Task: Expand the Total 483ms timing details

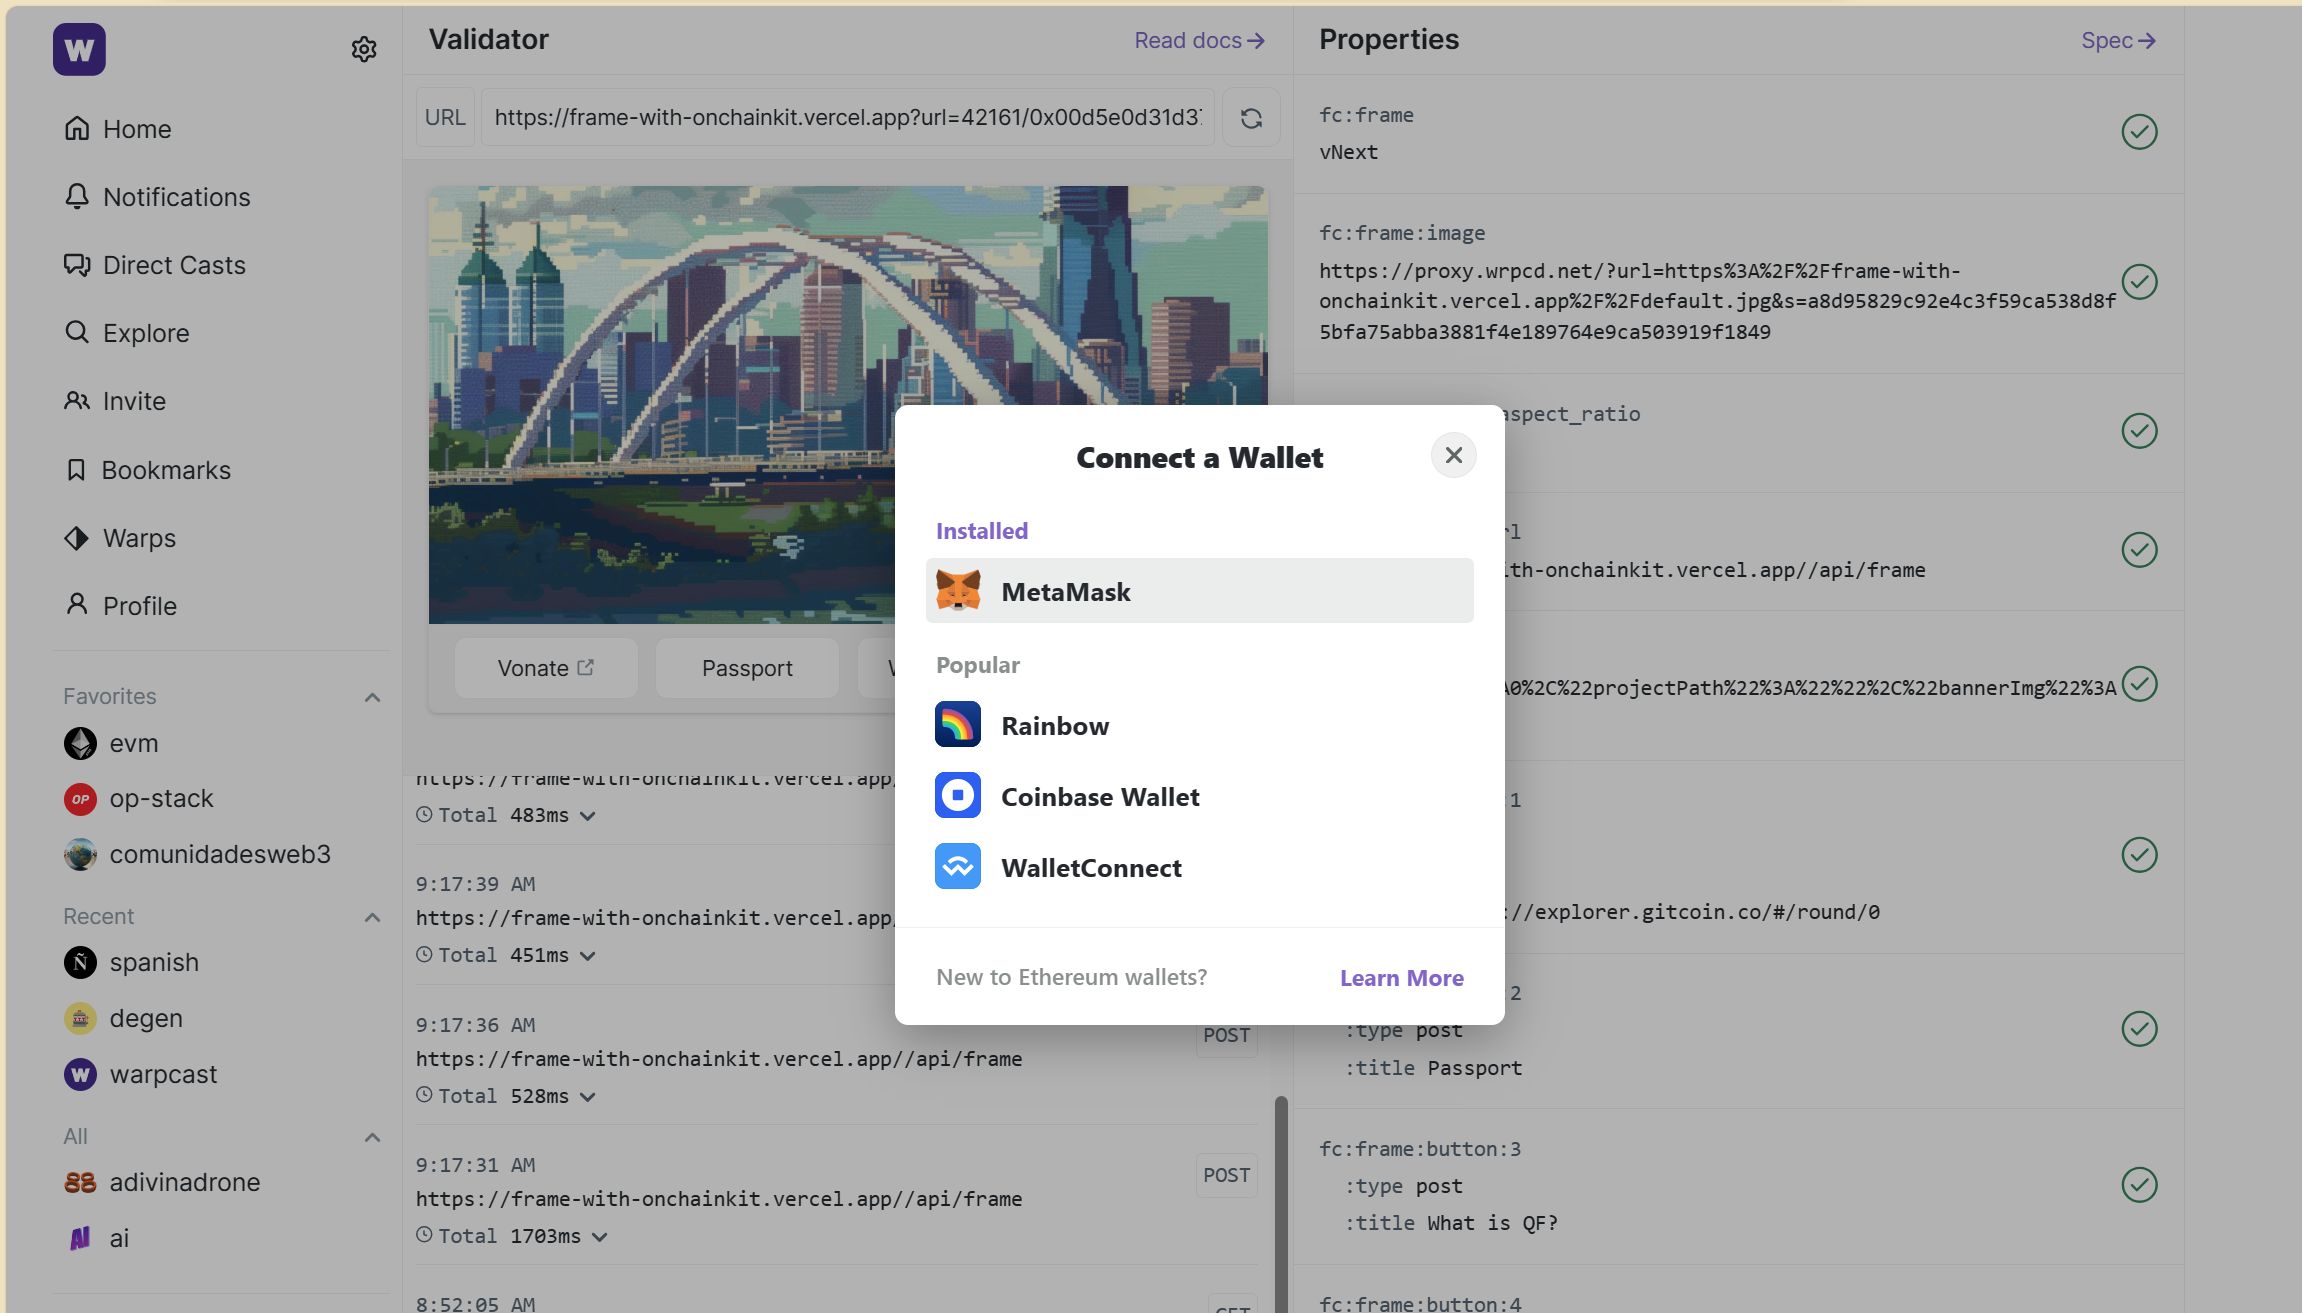Action: tap(588, 816)
